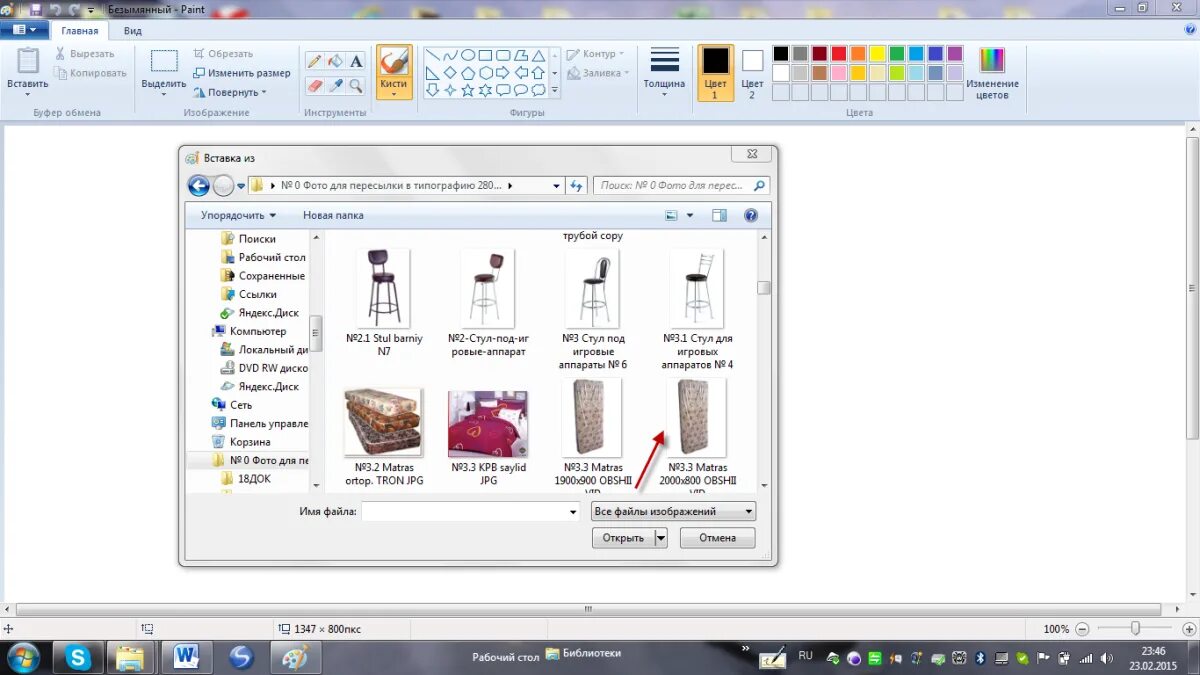Click the zoom in plus button
Viewport: 1200px width, 675px height.
[x=1190, y=629]
